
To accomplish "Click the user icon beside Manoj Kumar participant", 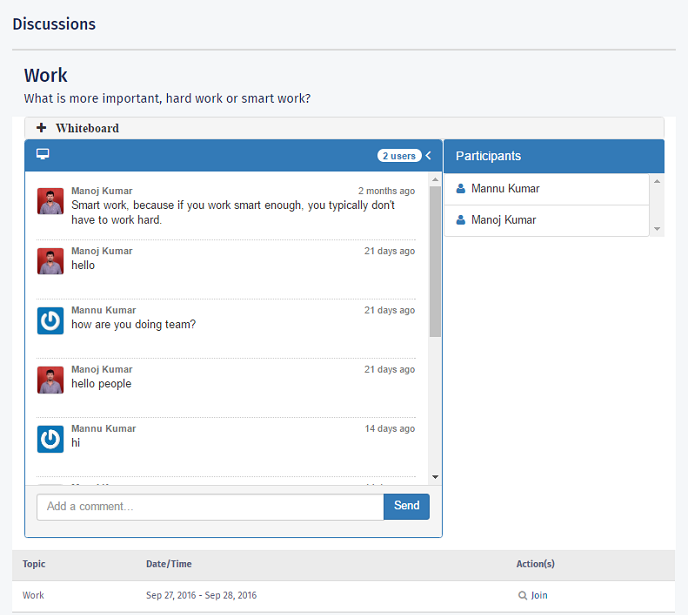I will [x=461, y=220].
